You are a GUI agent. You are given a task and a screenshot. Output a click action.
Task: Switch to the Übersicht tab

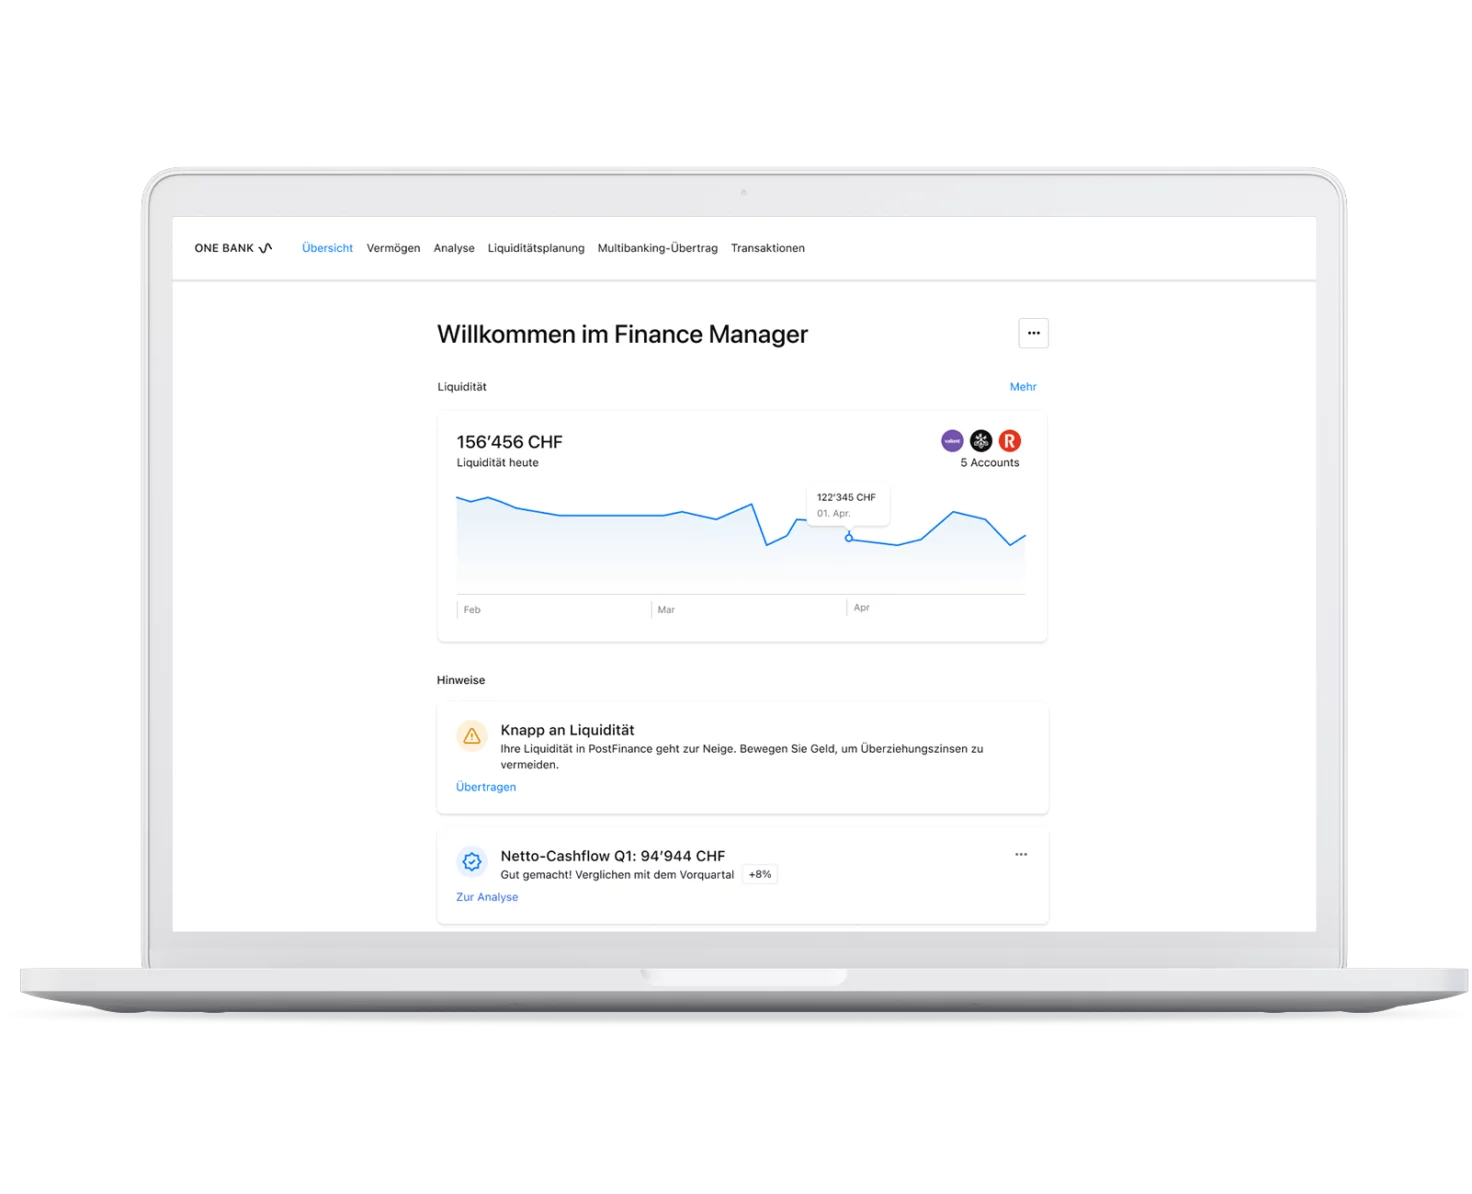(327, 248)
